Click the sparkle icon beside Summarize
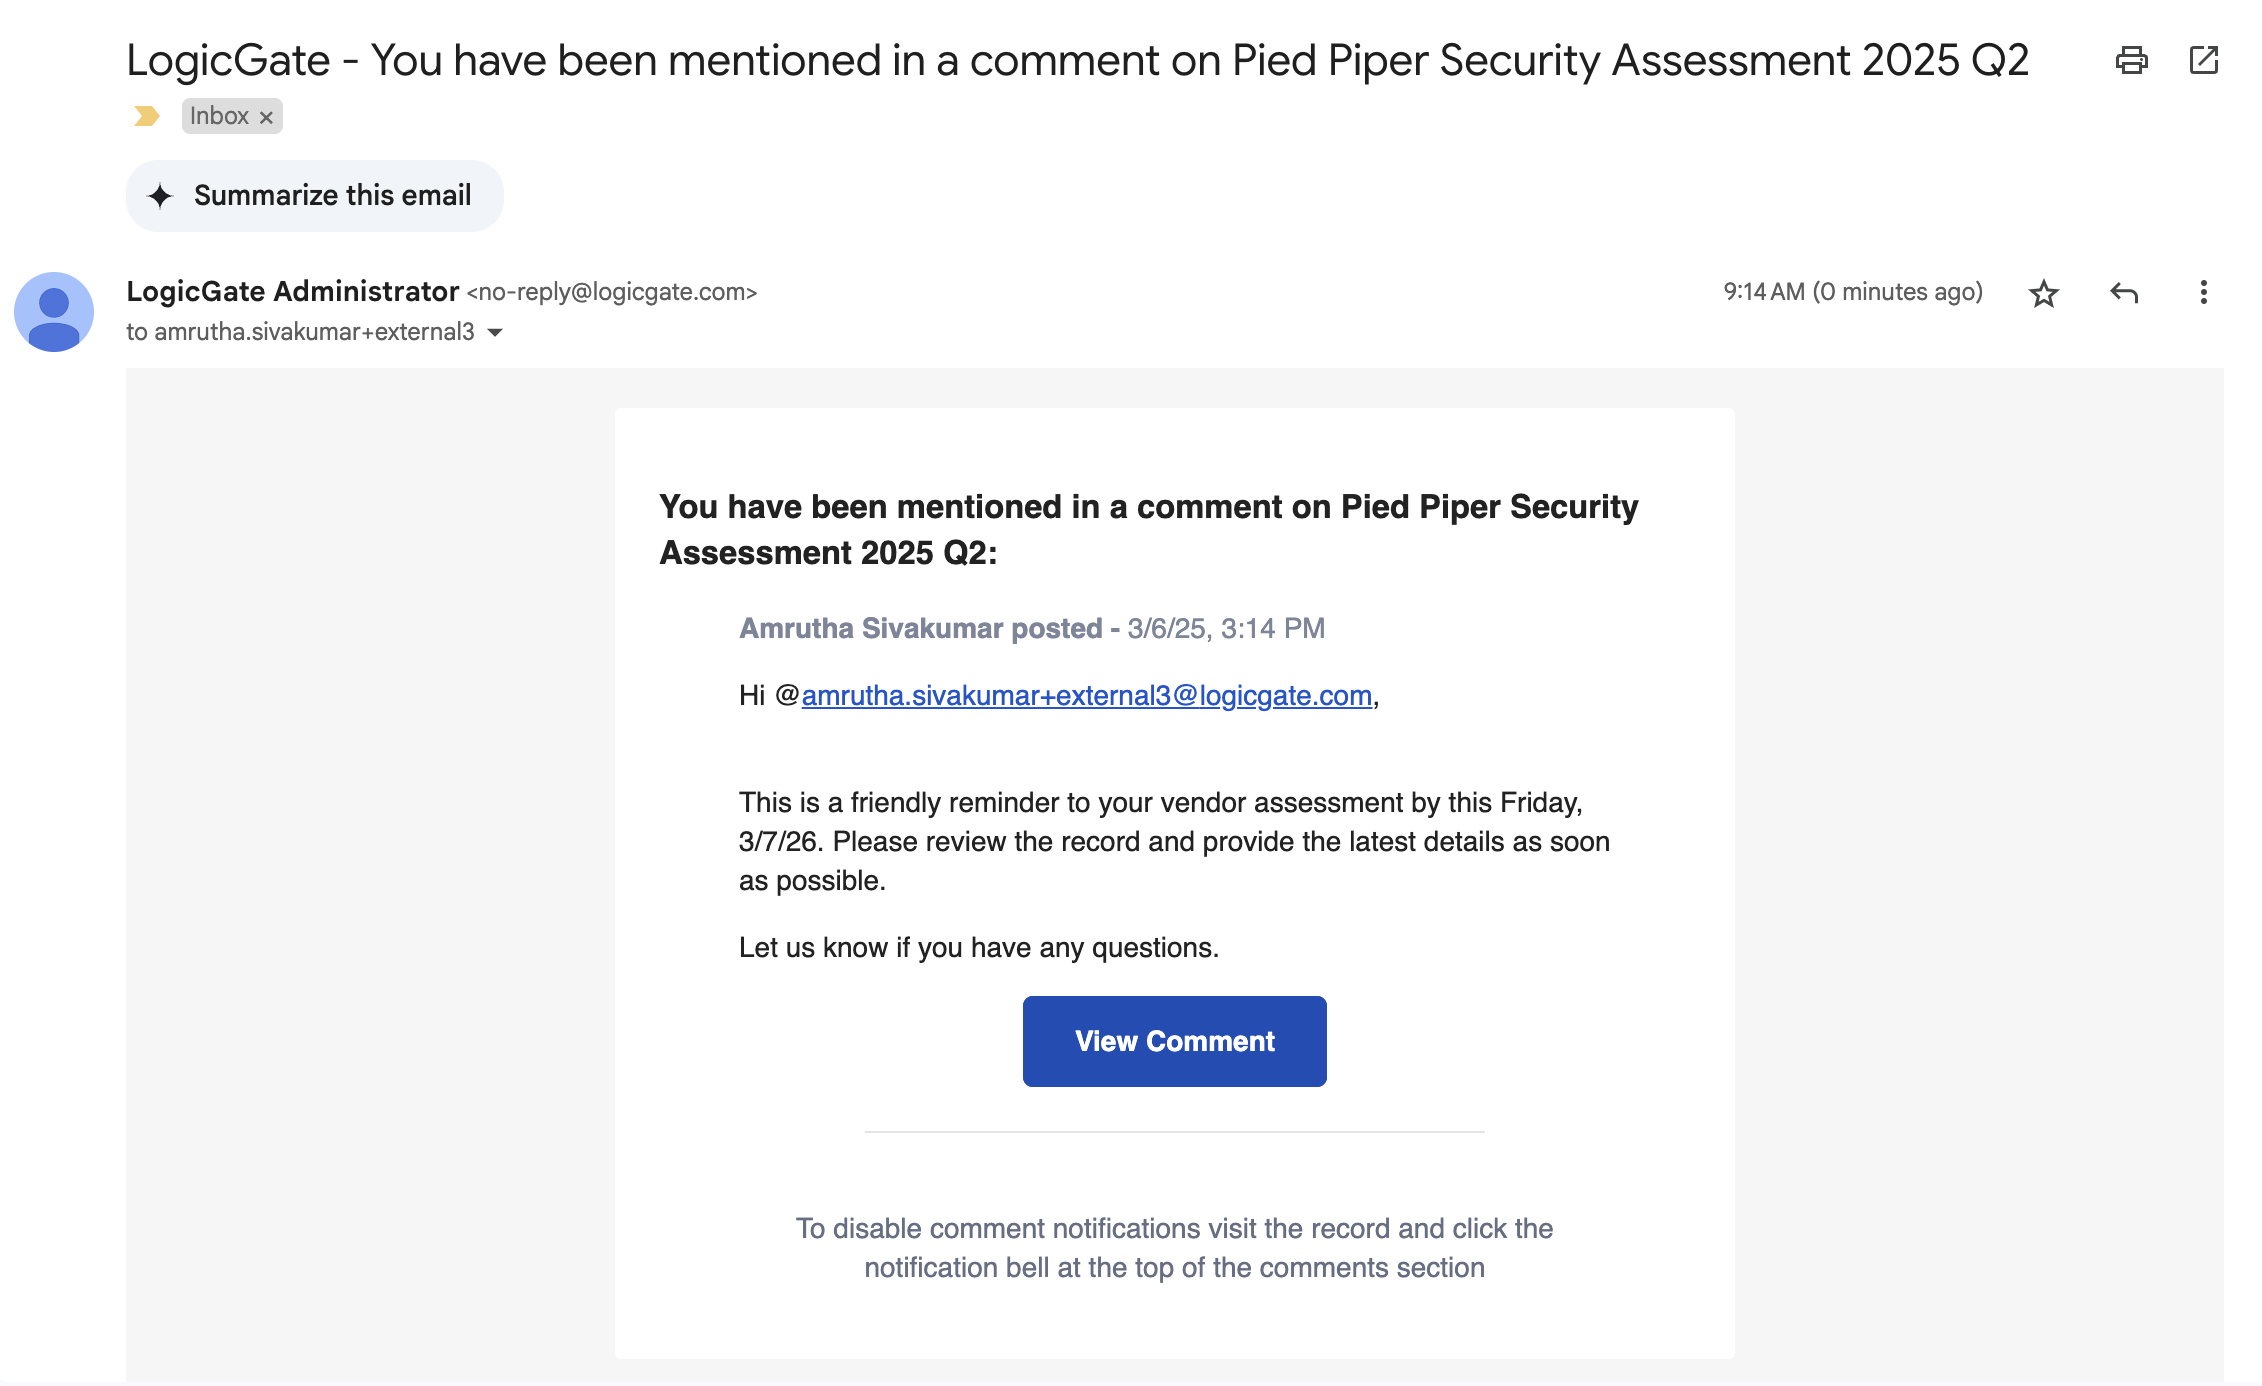The height and width of the screenshot is (1386, 2262). coord(160,195)
